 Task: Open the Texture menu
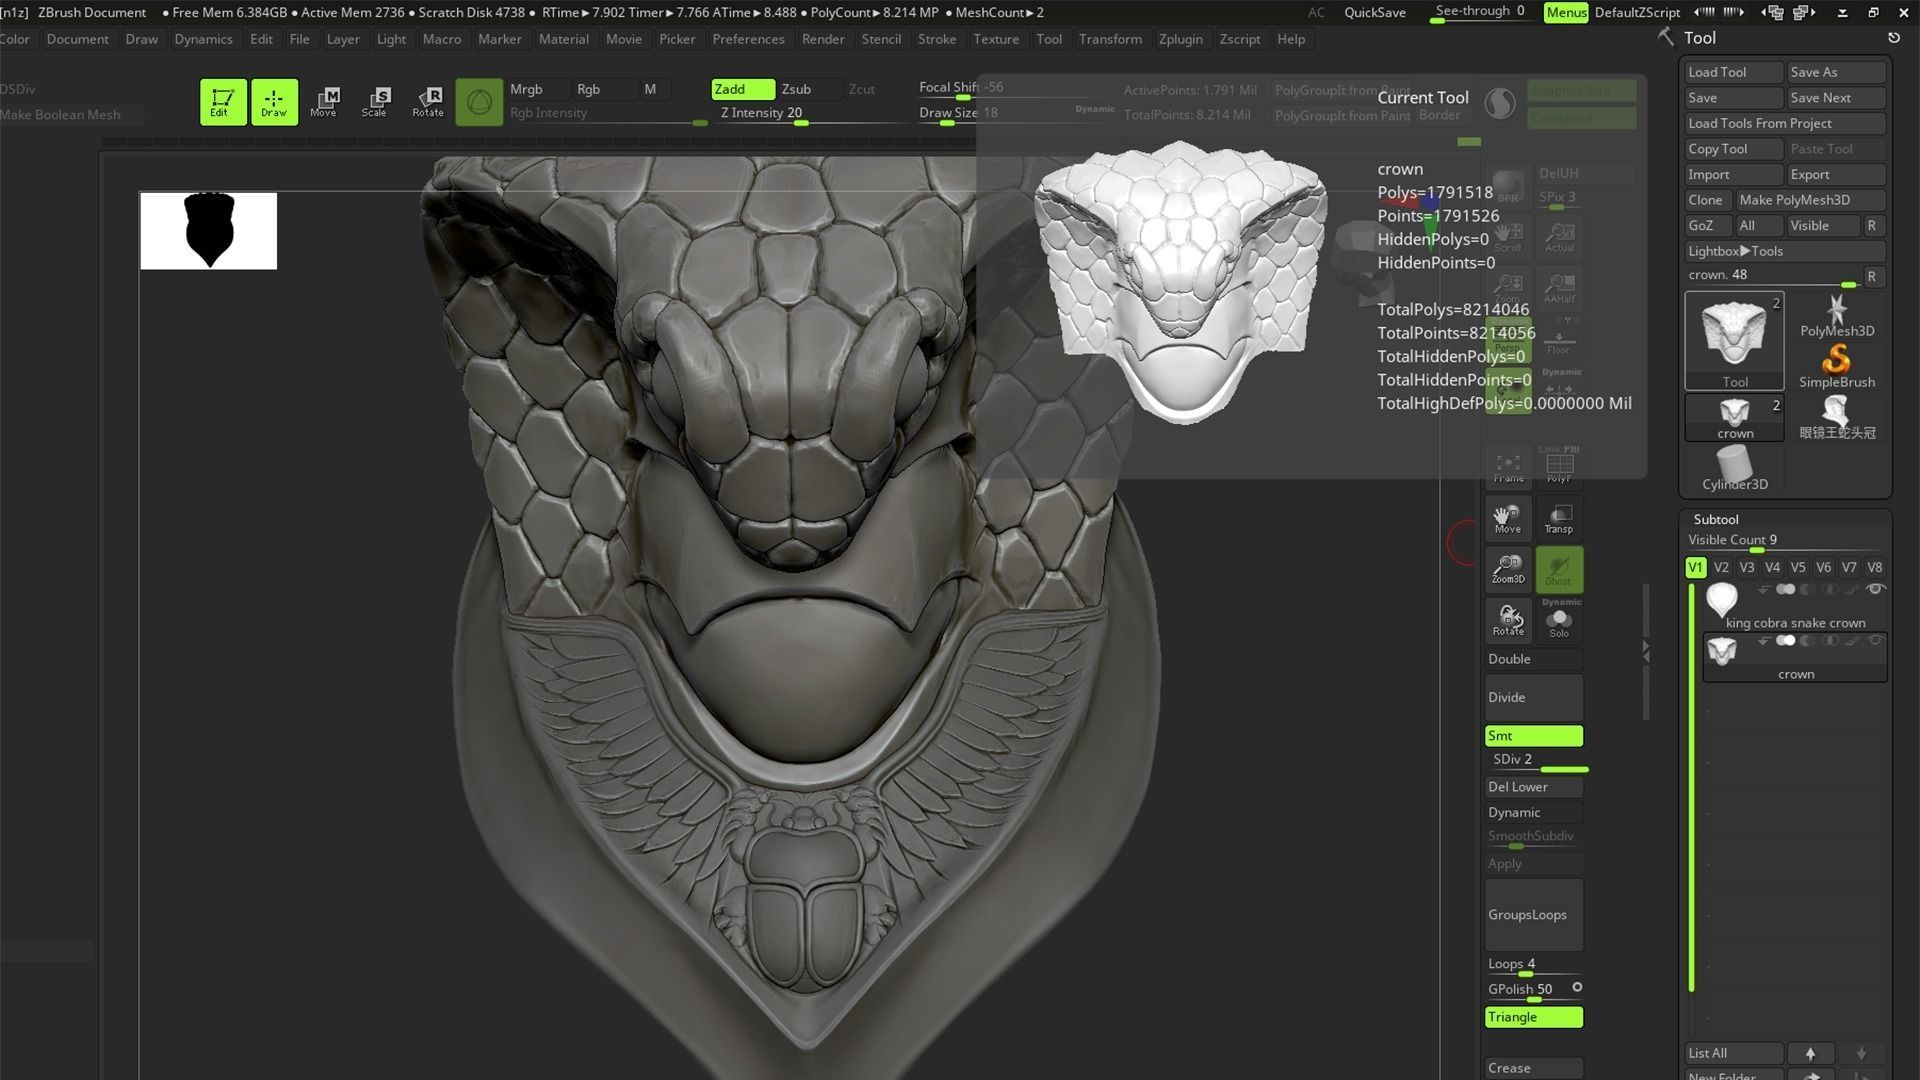[x=996, y=39]
